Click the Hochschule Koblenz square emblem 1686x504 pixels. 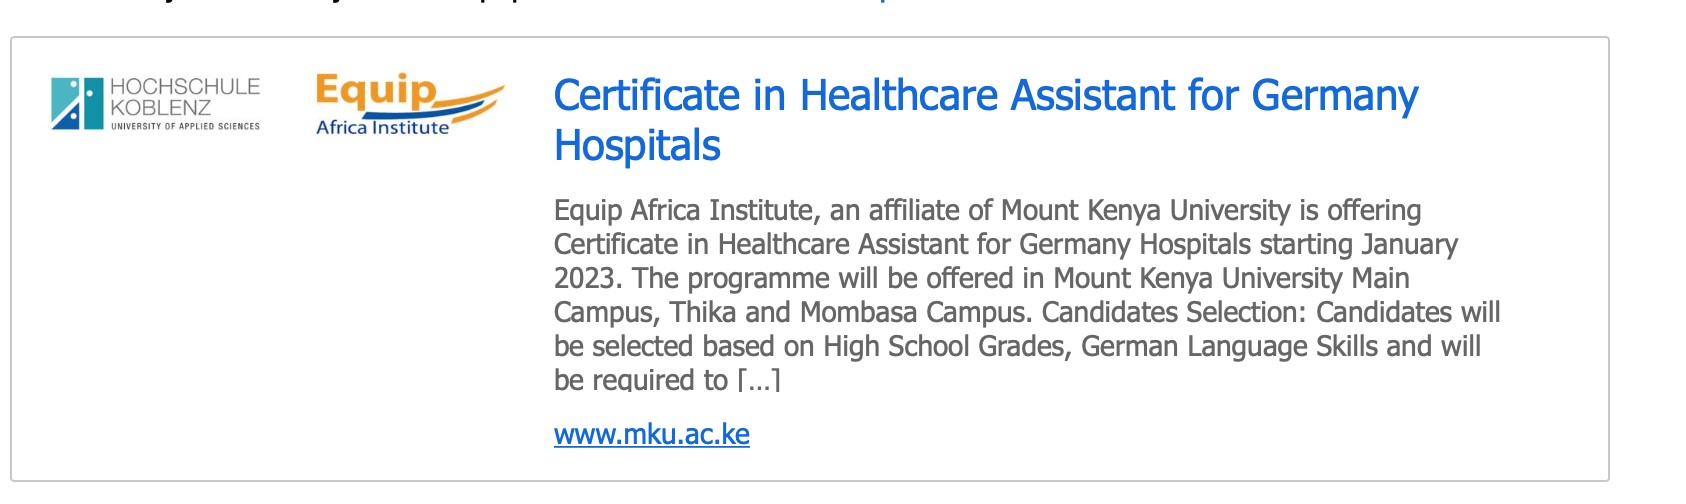(x=77, y=104)
